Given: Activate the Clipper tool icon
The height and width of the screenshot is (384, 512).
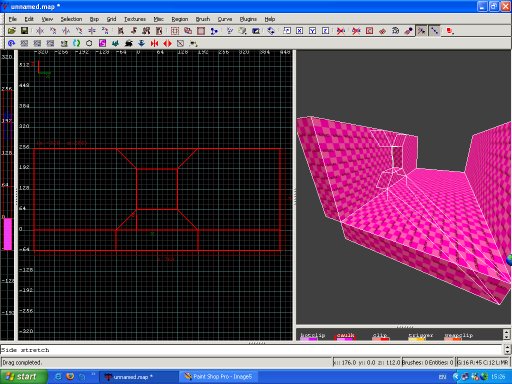Looking at the screenshot, I should pyautogui.click(x=214, y=31).
